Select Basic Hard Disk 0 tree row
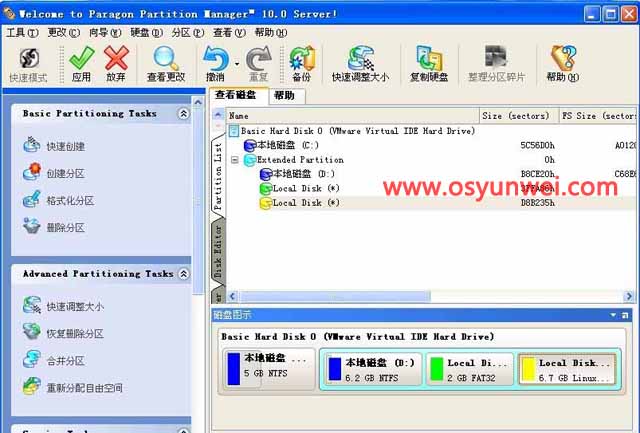The width and height of the screenshot is (640, 433). (353, 131)
